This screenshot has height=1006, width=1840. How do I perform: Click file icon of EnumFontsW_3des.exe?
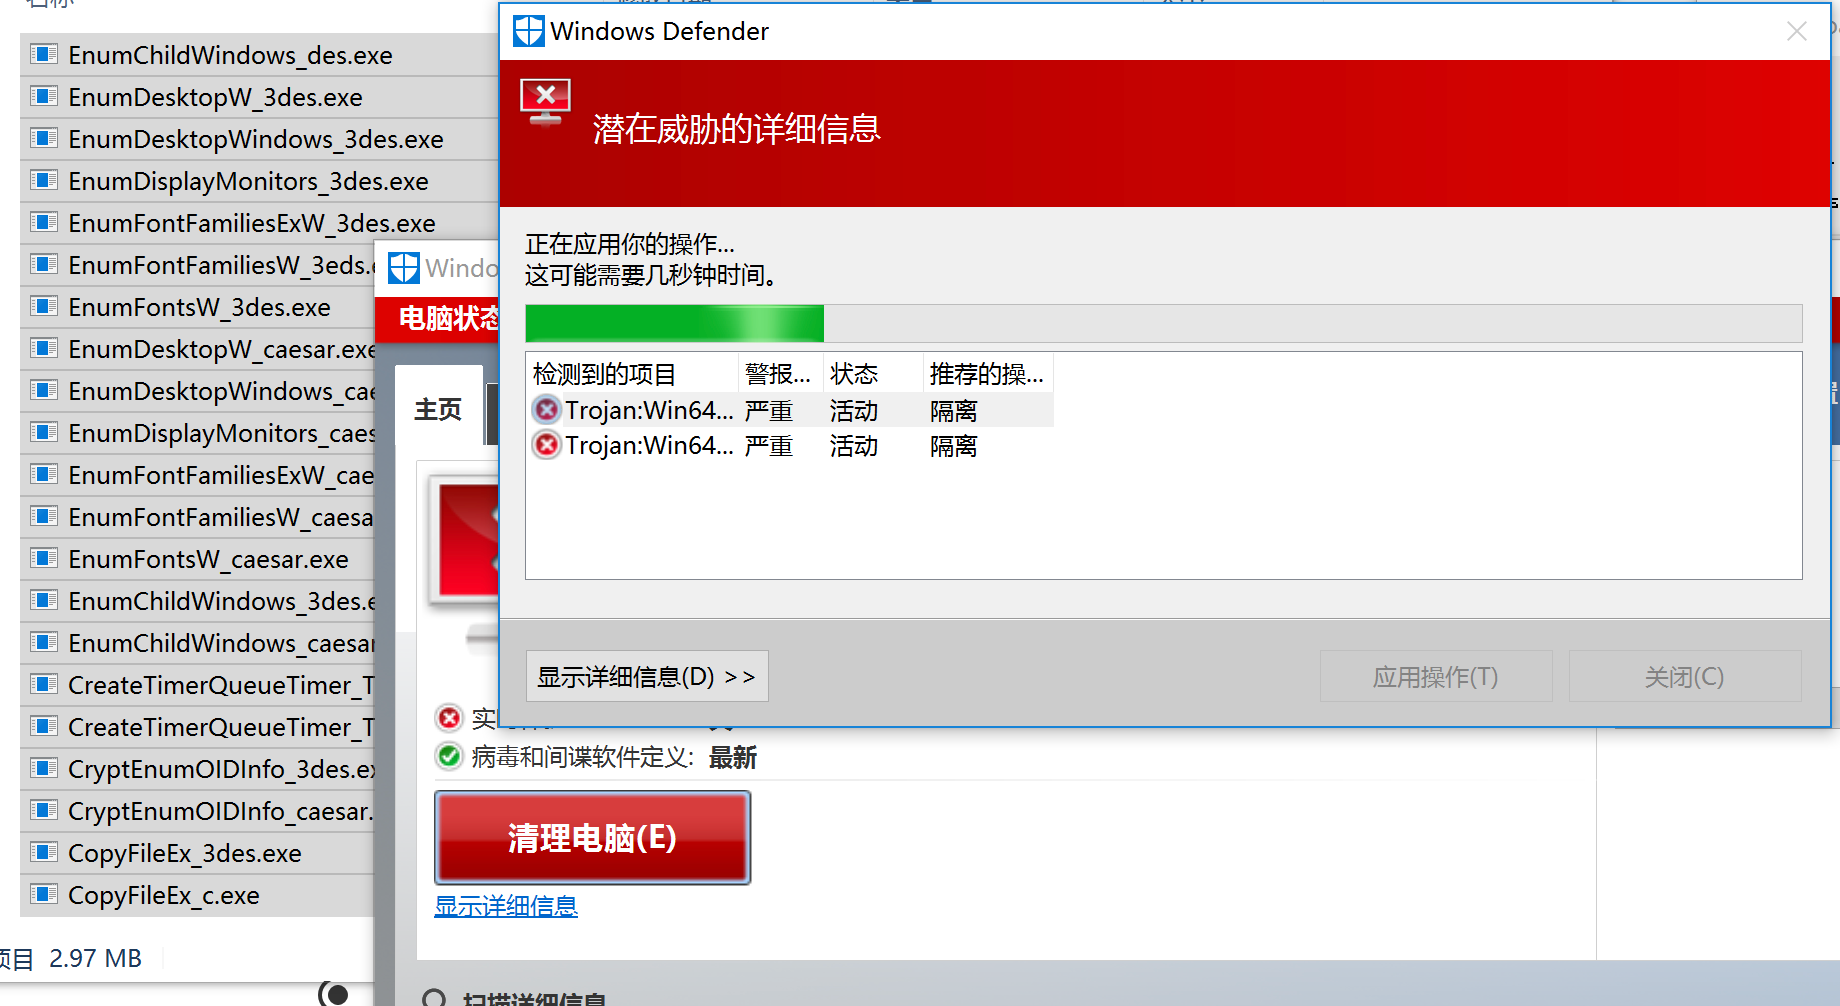[x=43, y=306]
